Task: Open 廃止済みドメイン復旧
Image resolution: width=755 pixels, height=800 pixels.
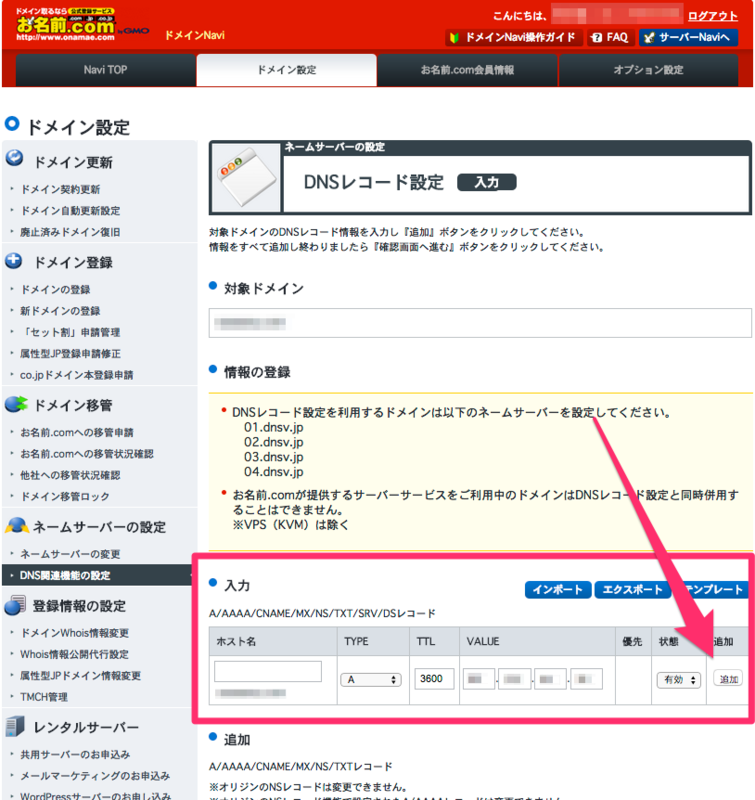Action: pos(70,232)
